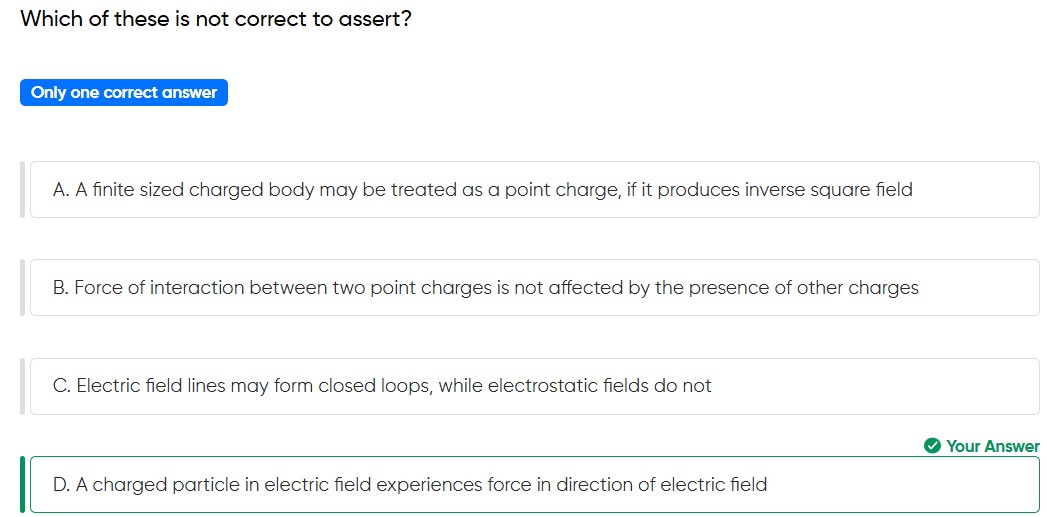Click the letter 'A.' in the first option

click(x=61, y=190)
